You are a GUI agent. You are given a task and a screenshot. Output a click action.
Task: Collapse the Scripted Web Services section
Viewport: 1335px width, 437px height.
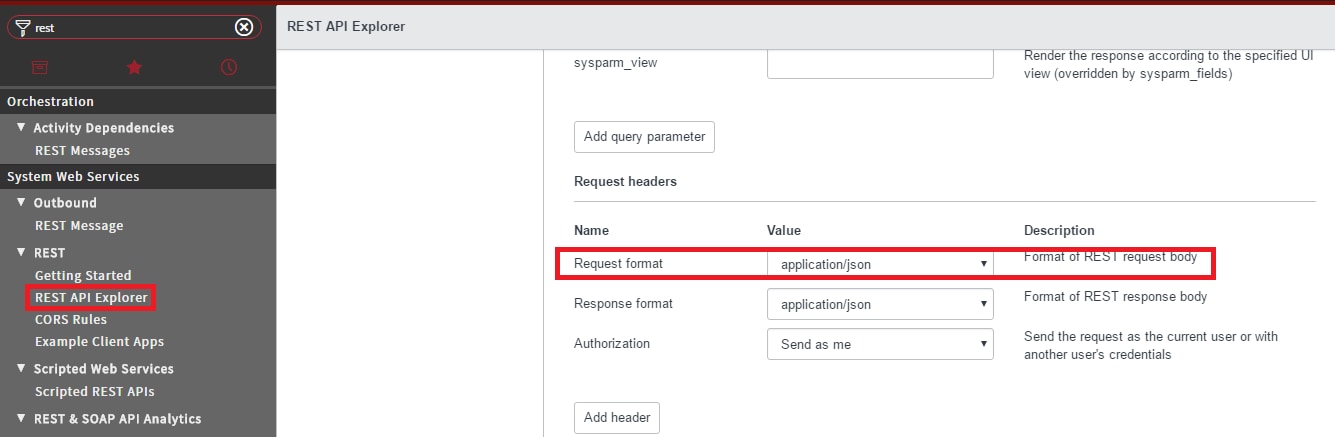(x=21, y=368)
